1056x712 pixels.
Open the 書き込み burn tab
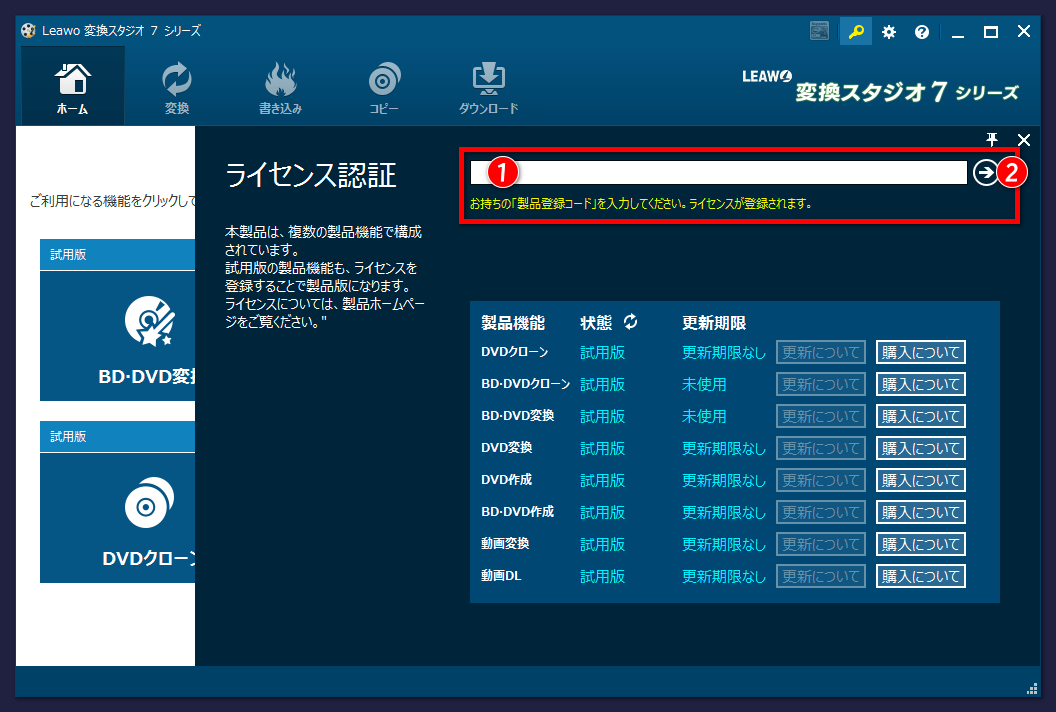coord(280,86)
